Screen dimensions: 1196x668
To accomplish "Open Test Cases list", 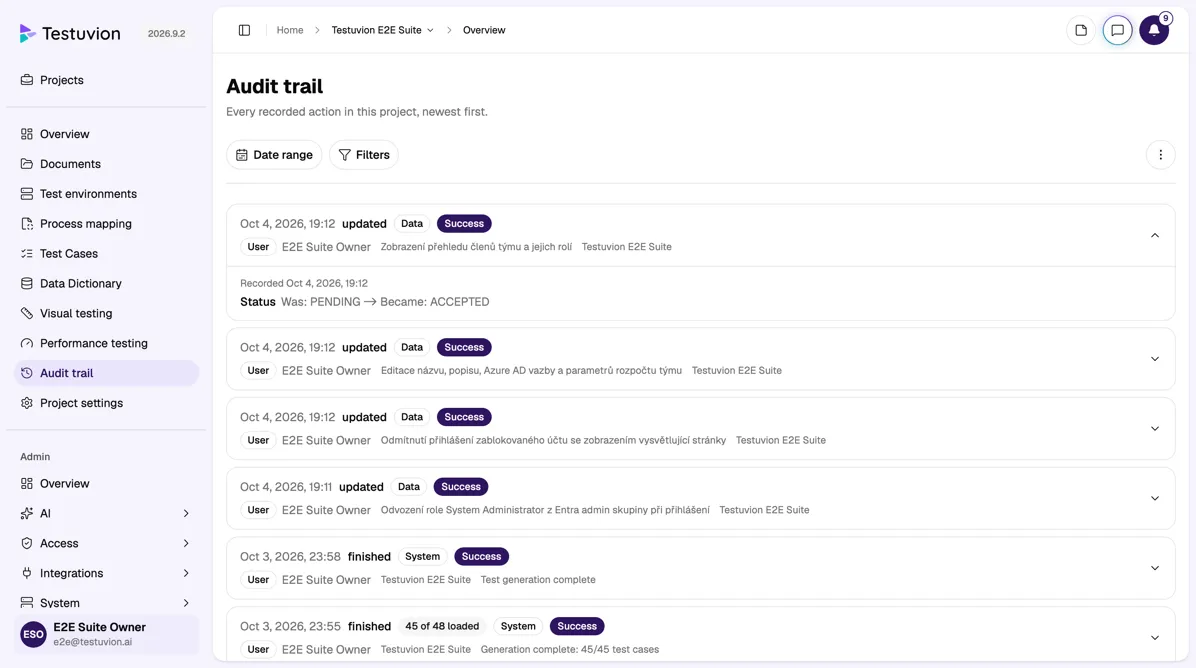I will point(107,253).
